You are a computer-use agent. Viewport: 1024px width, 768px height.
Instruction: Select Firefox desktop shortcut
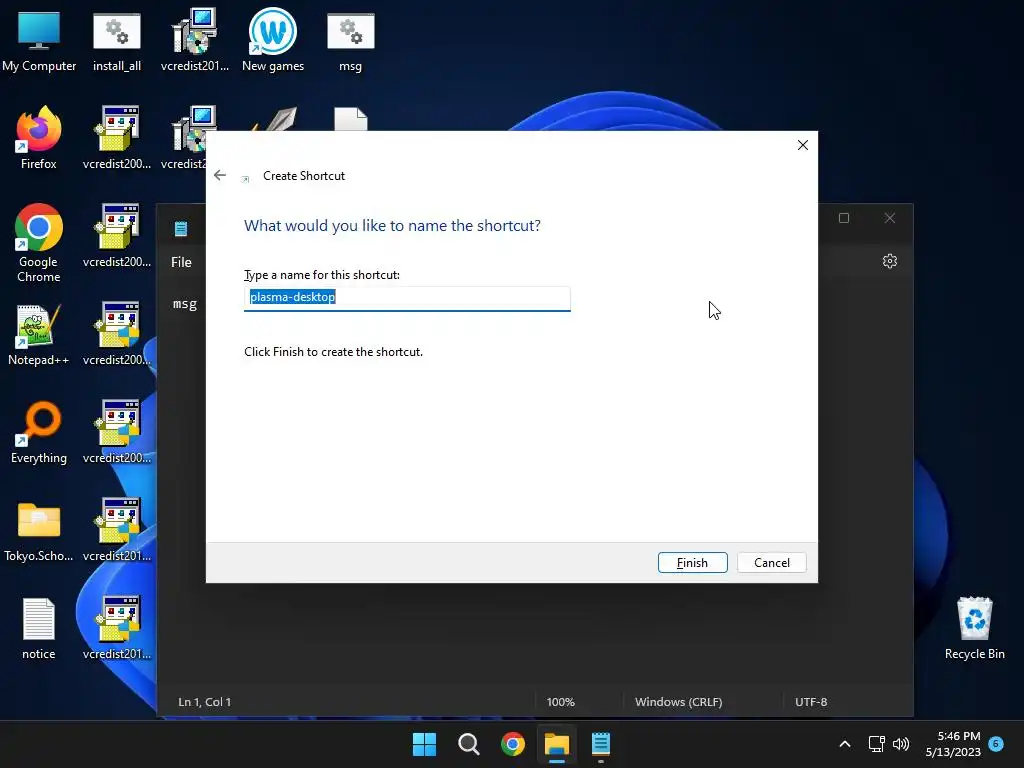pos(39,138)
